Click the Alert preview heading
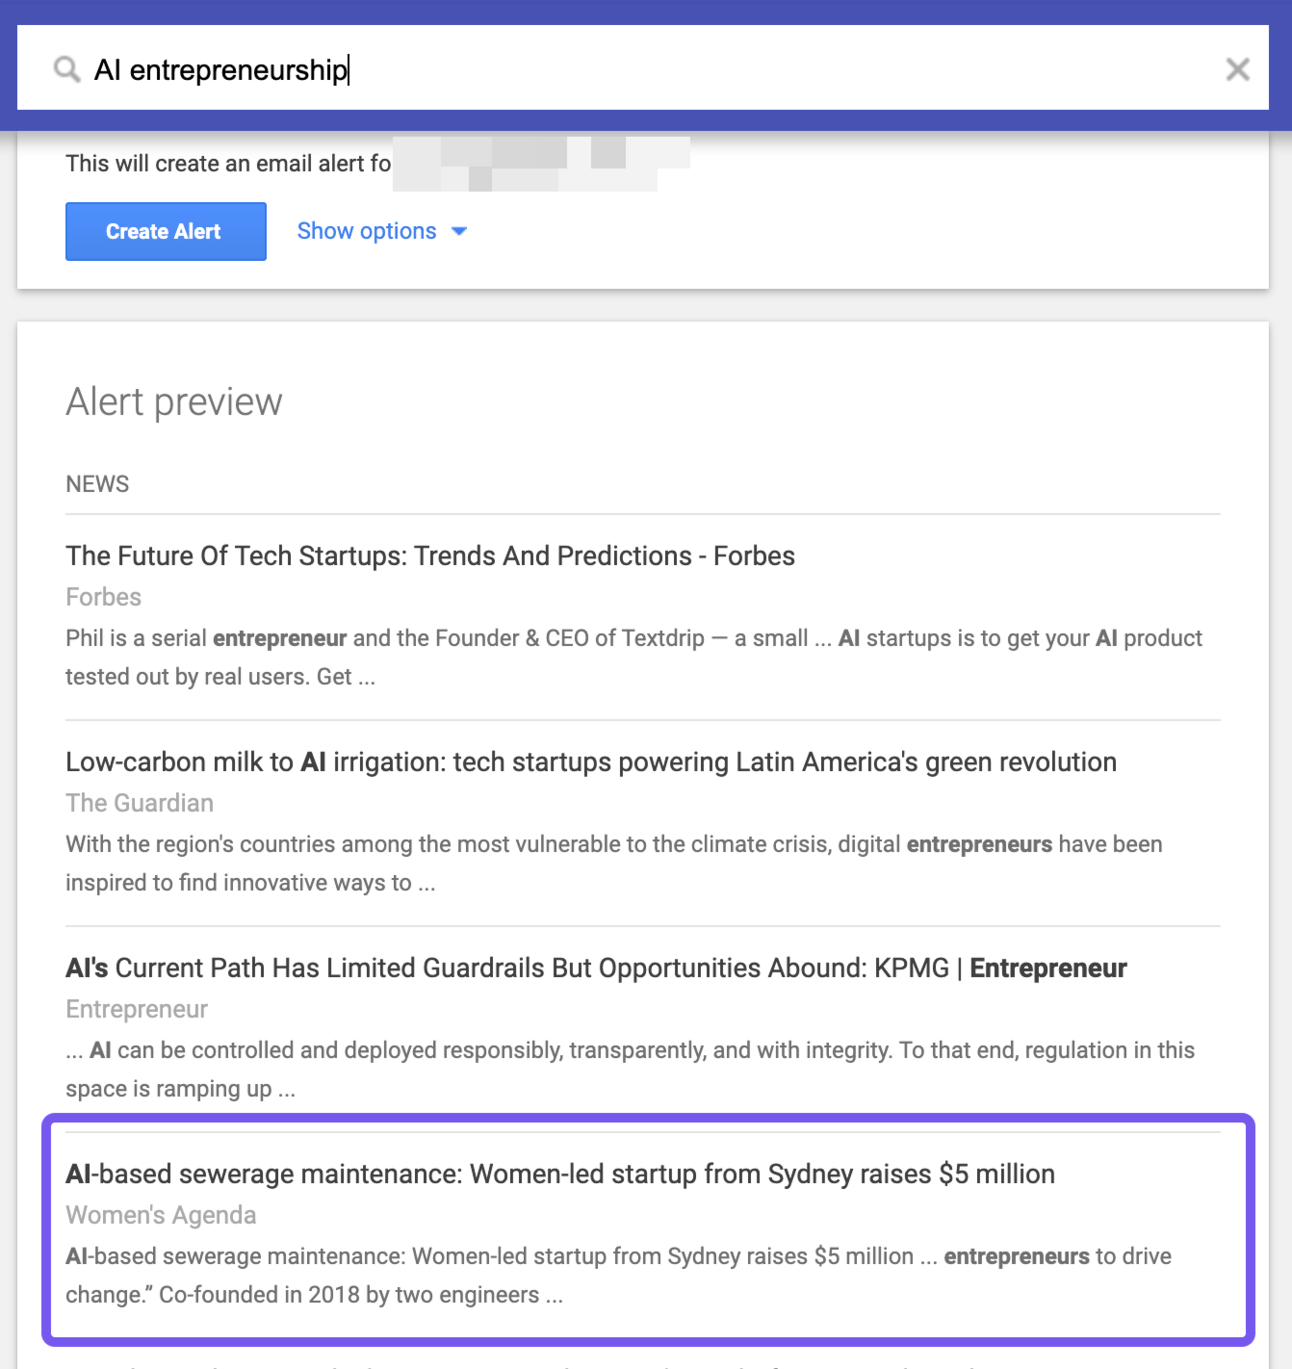Screen dimensions: 1292x1369 point(174,402)
